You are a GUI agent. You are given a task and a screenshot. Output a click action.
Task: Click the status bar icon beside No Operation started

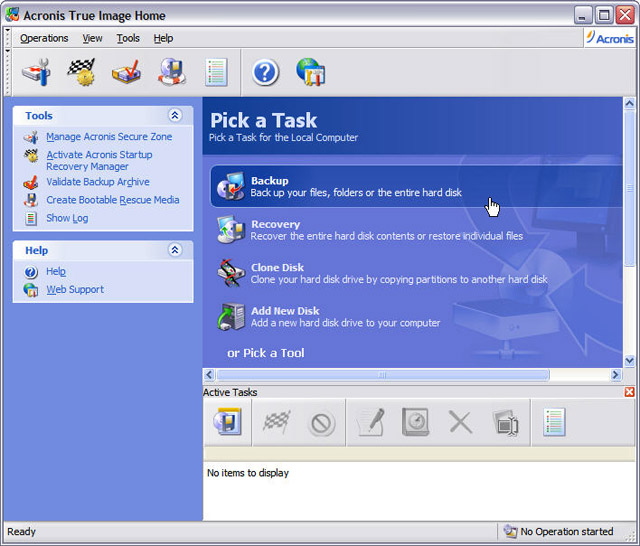(x=510, y=531)
